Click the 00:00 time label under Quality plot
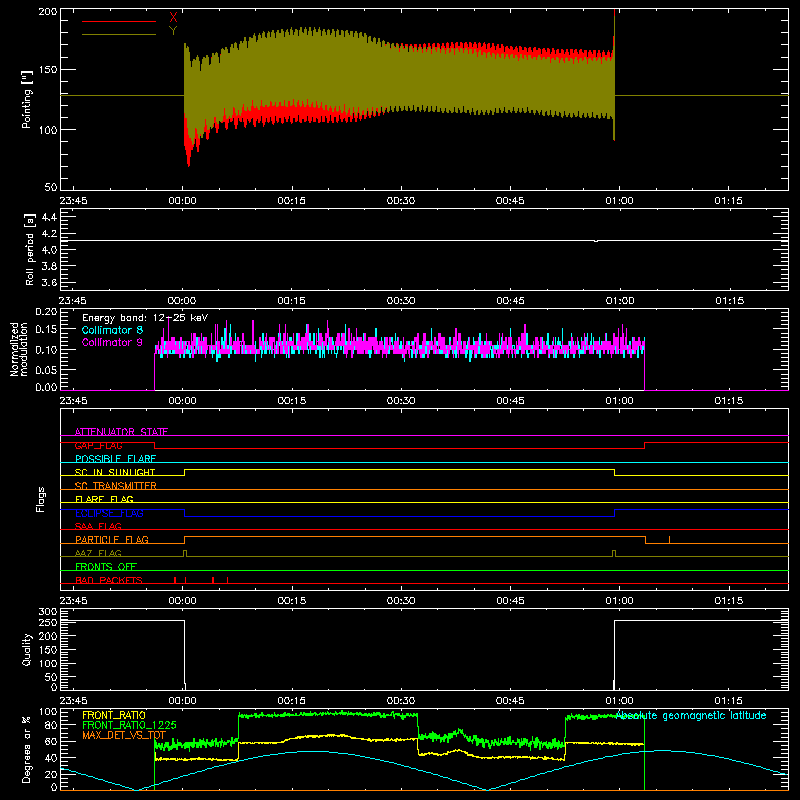This screenshot has height=800, width=800. click(182, 701)
